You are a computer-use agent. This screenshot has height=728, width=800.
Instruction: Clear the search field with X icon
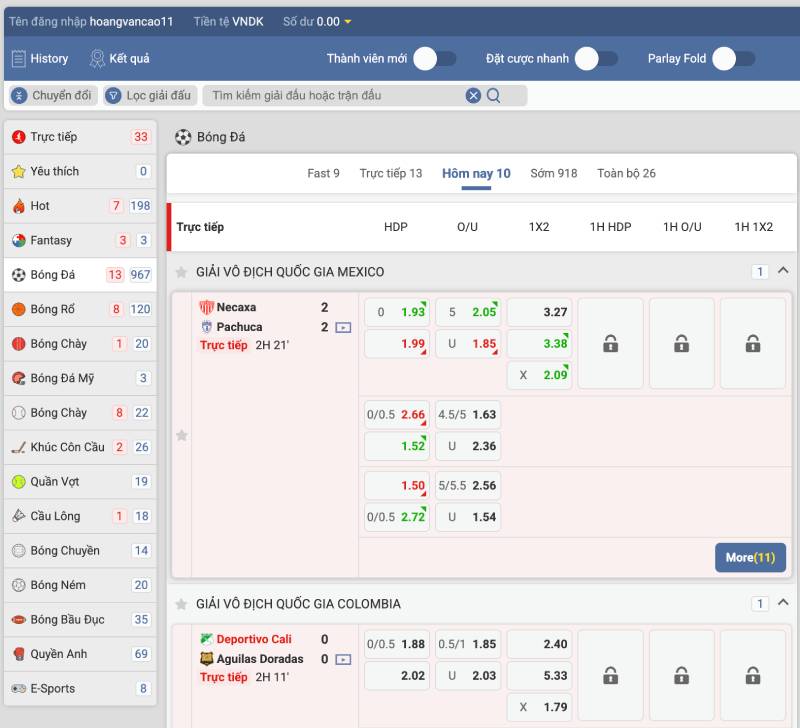[473, 96]
